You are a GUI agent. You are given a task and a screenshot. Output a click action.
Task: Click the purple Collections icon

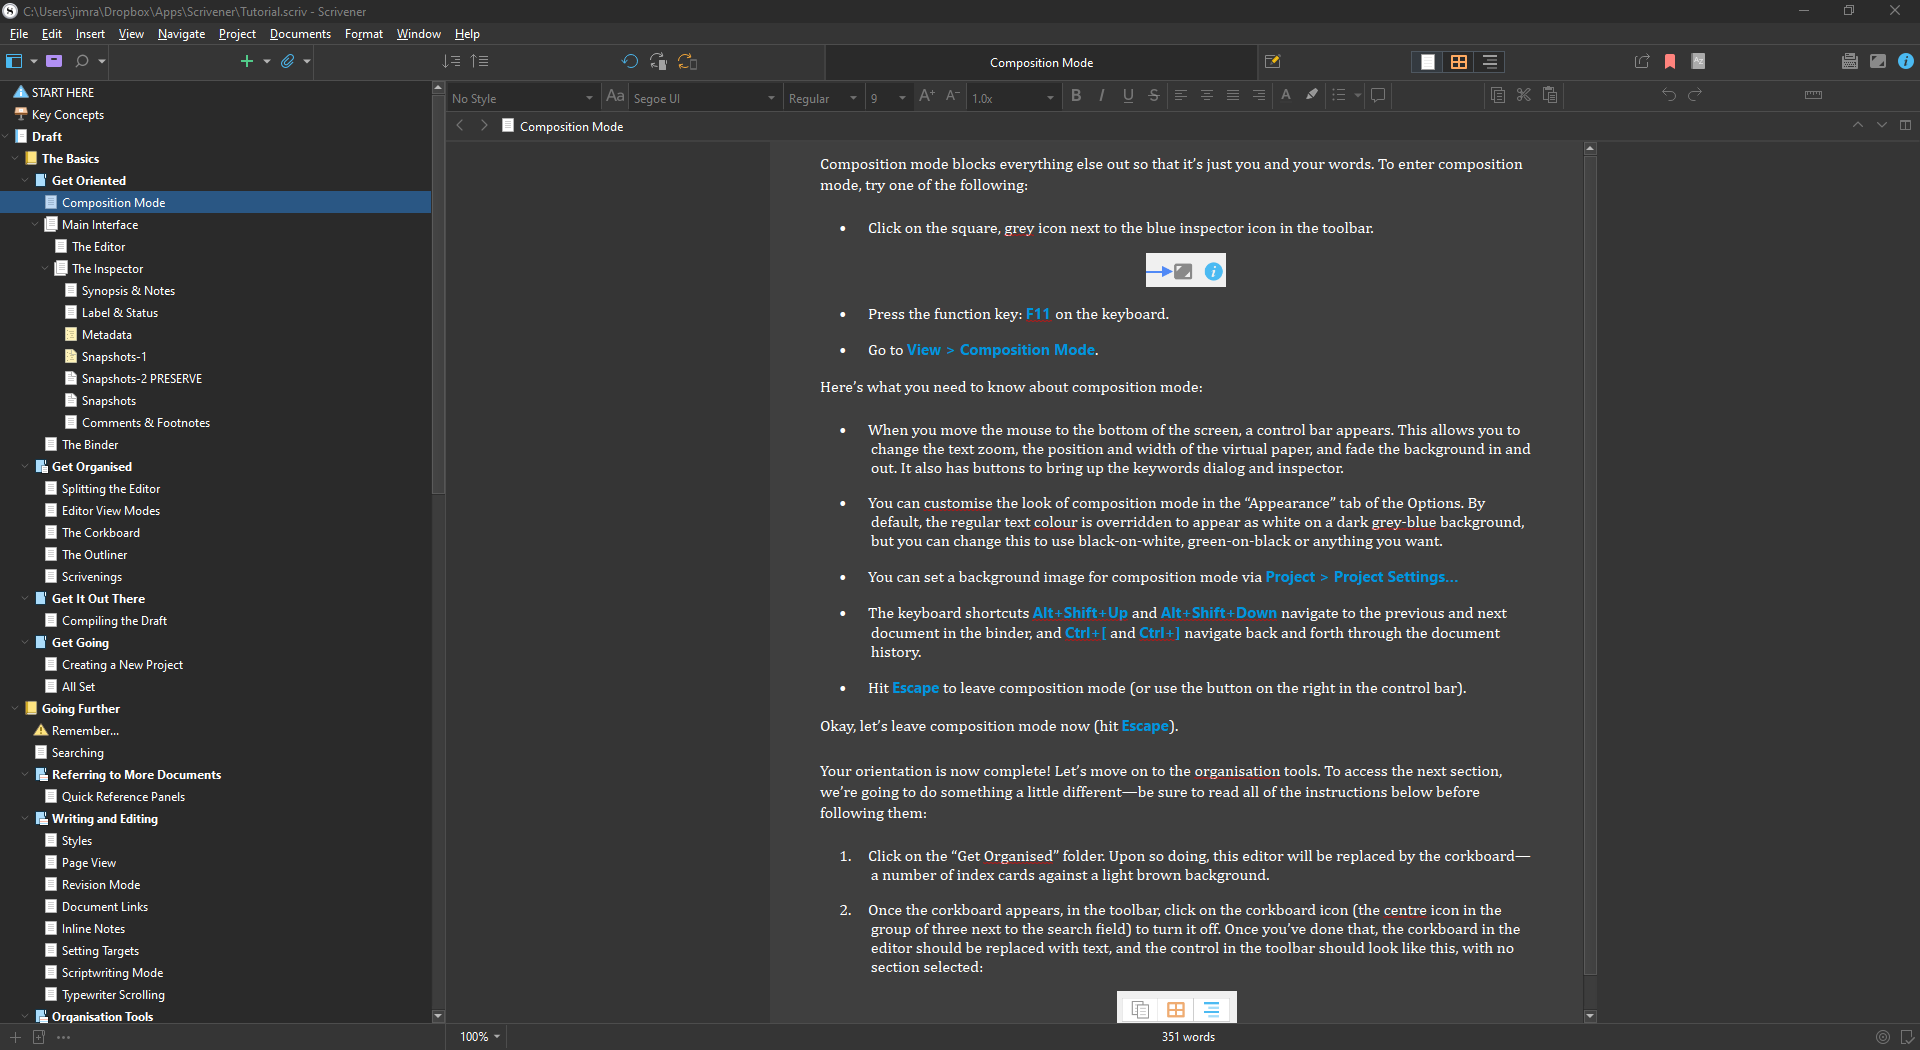coord(54,62)
